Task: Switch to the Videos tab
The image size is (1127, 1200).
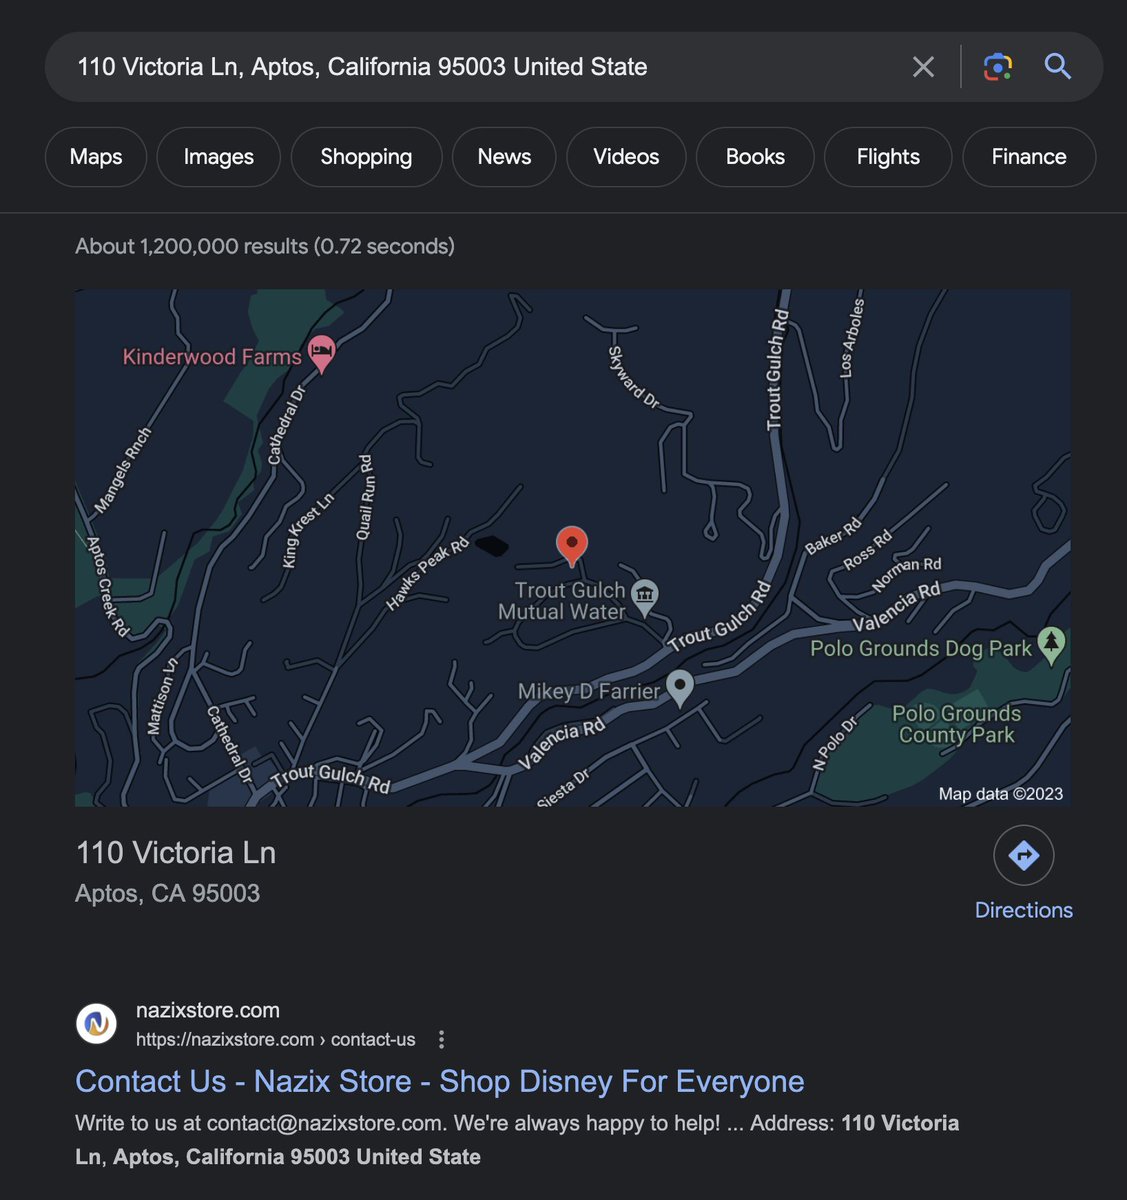Action: point(626,157)
